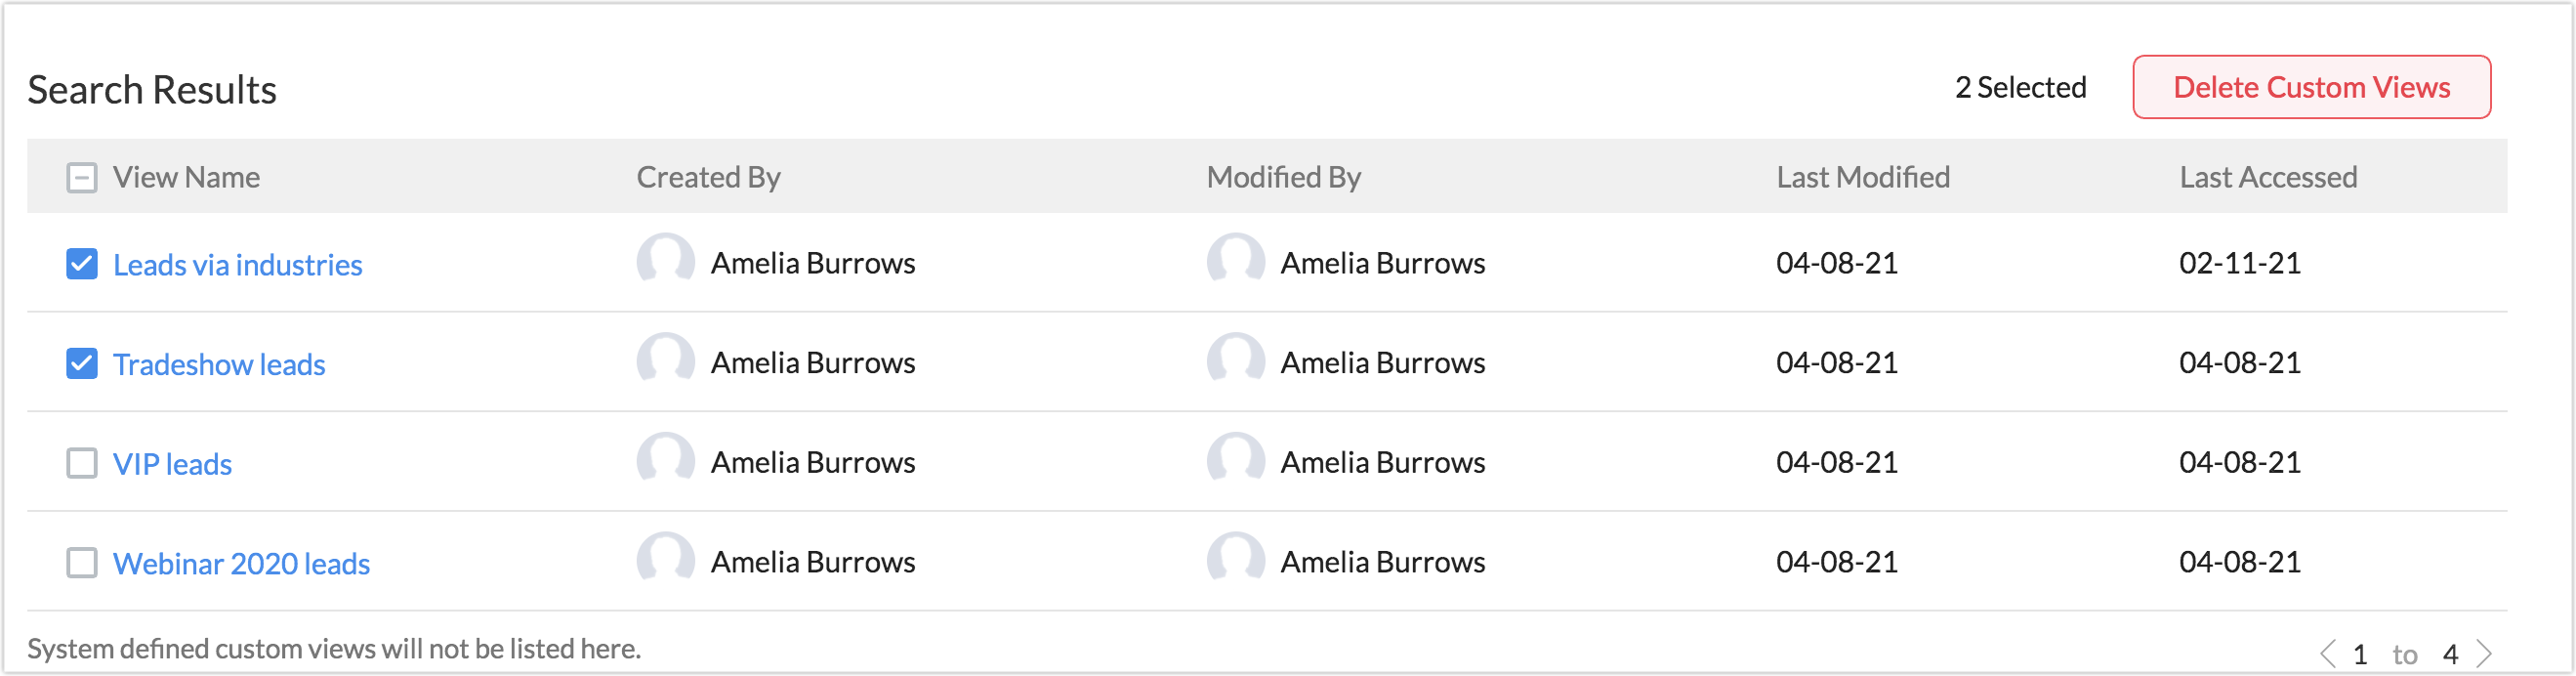Toggle the select-all checkbox beside View Name
The width and height of the screenshot is (2576, 676).
82,178
